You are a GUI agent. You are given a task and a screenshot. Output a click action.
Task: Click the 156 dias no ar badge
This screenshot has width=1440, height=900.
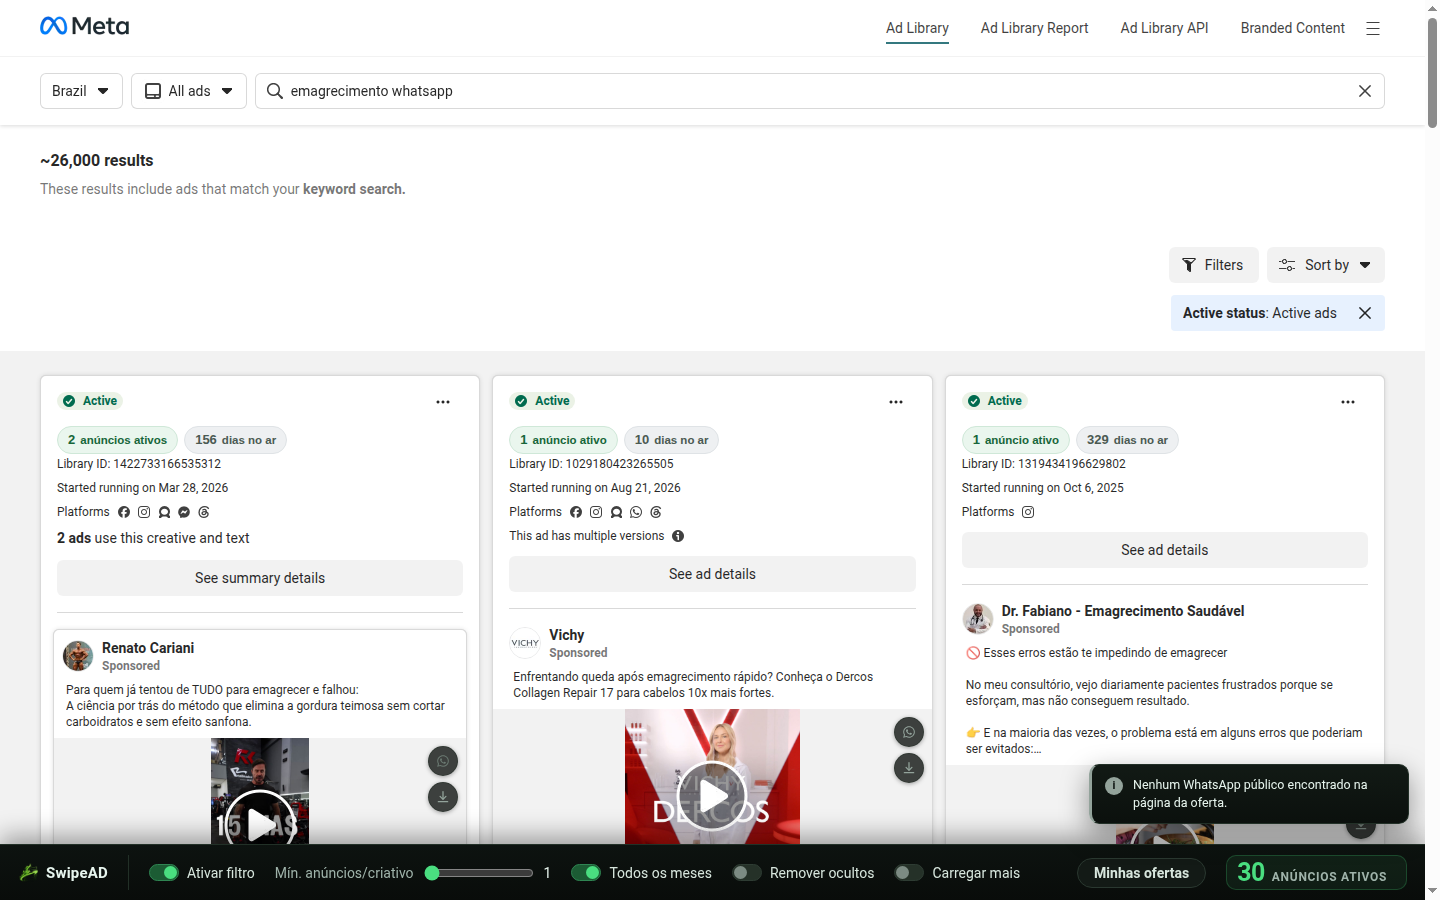(235, 440)
